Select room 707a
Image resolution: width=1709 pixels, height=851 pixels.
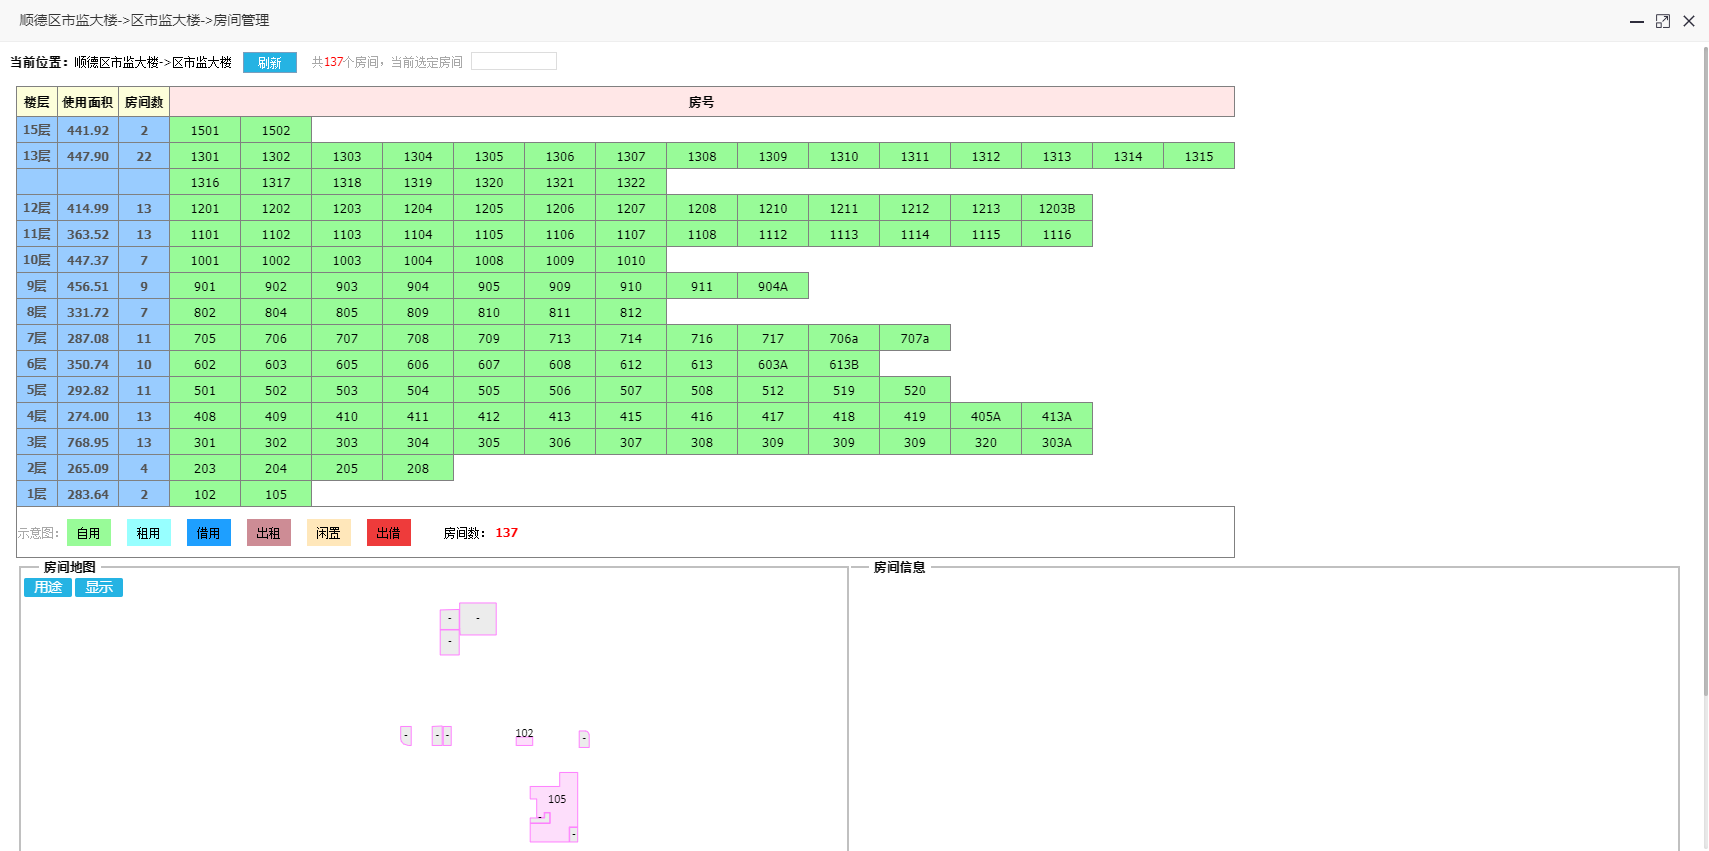point(915,338)
